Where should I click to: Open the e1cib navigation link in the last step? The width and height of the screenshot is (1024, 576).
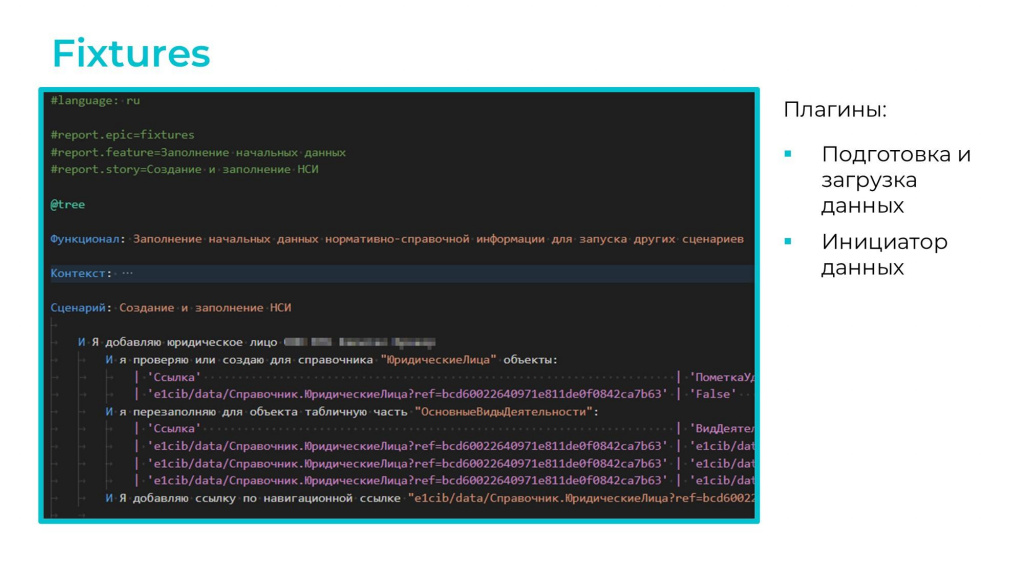[x=580, y=497]
